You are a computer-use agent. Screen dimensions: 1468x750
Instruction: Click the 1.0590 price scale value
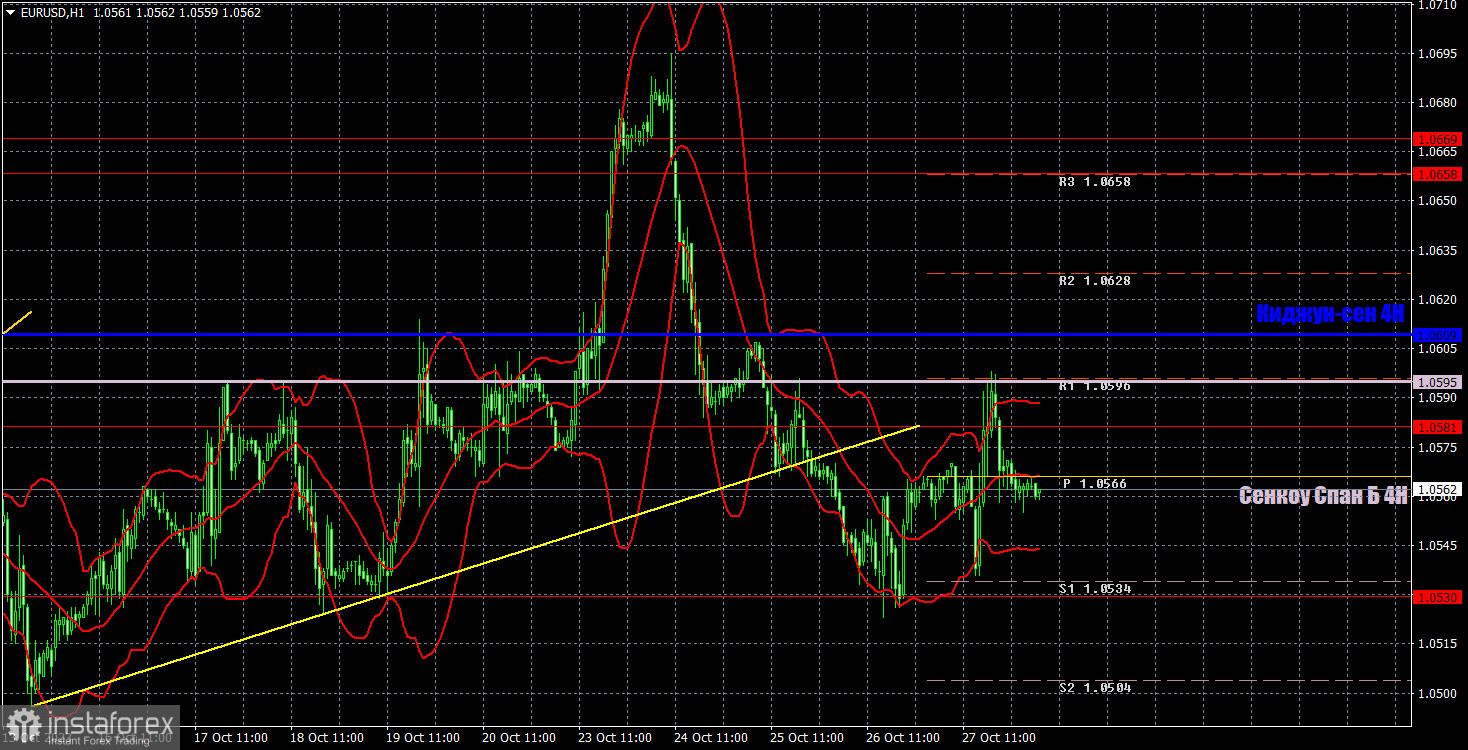coord(1439,398)
